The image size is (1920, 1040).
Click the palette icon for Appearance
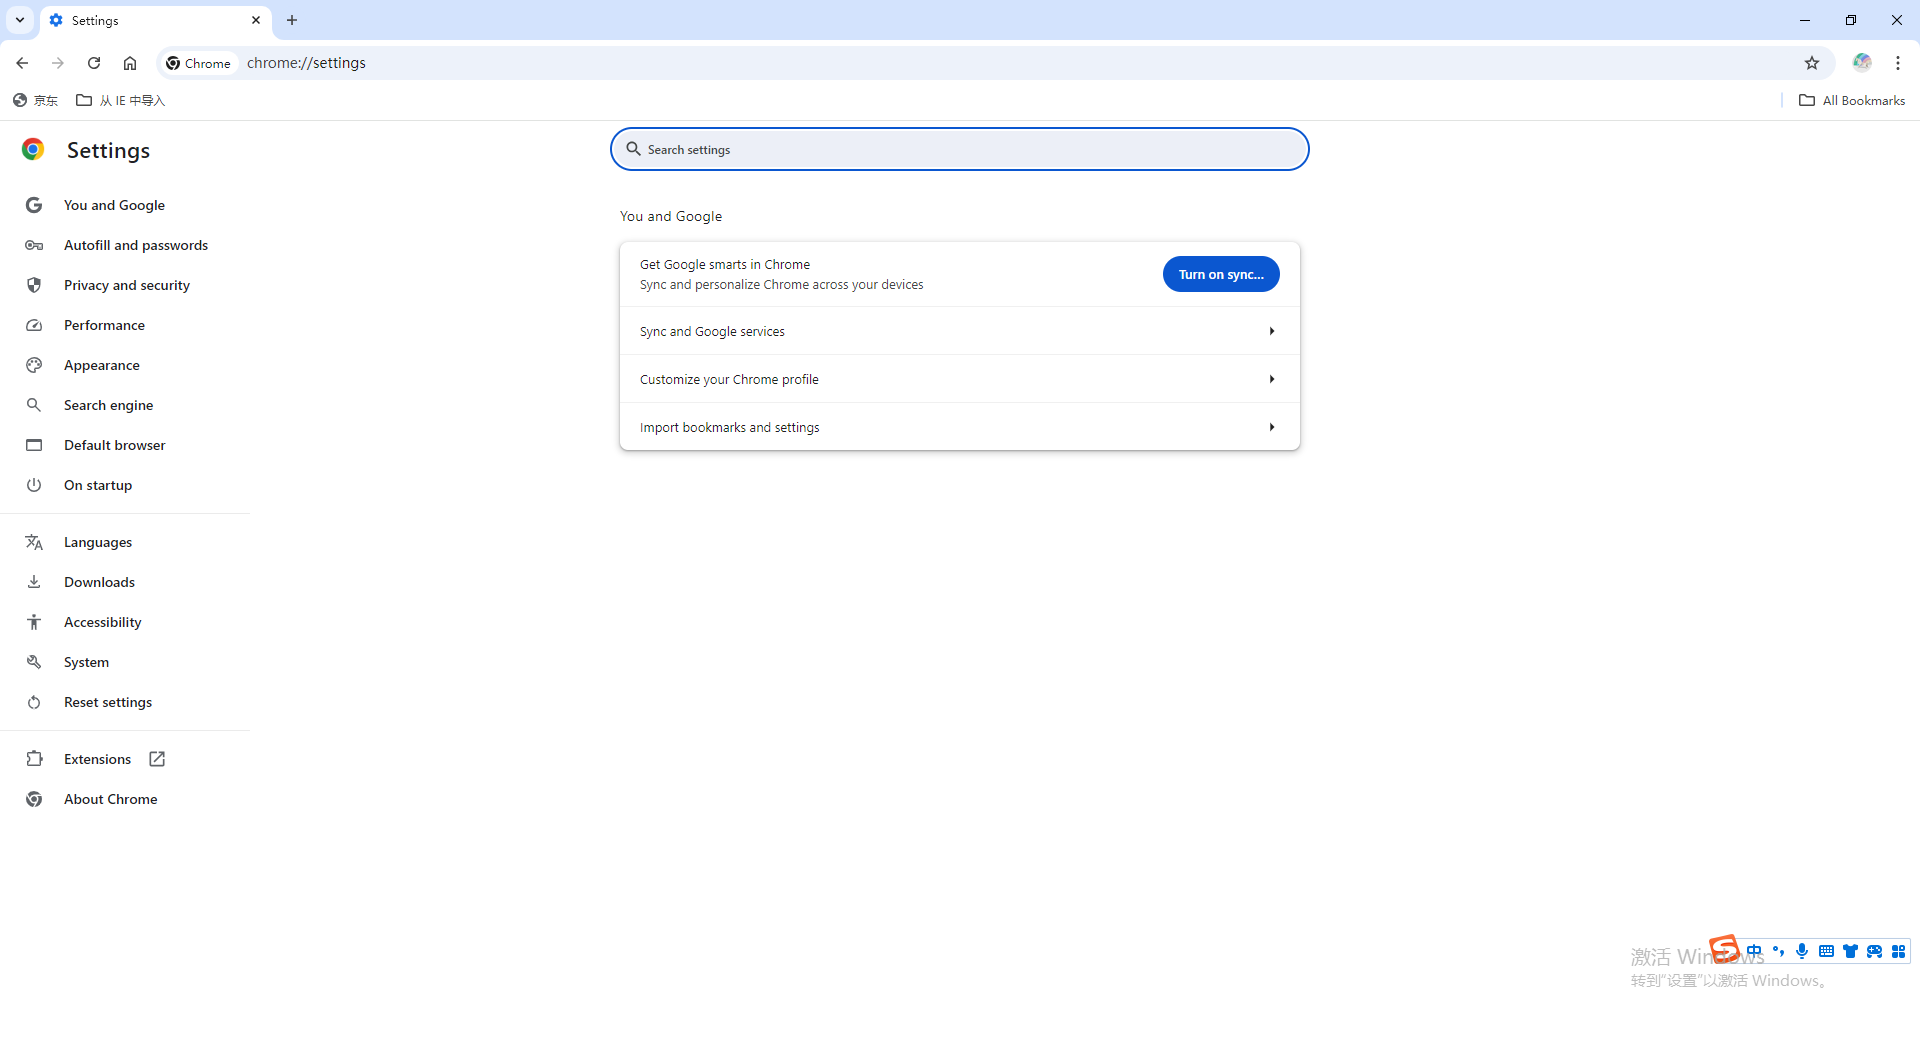(34, 365)
